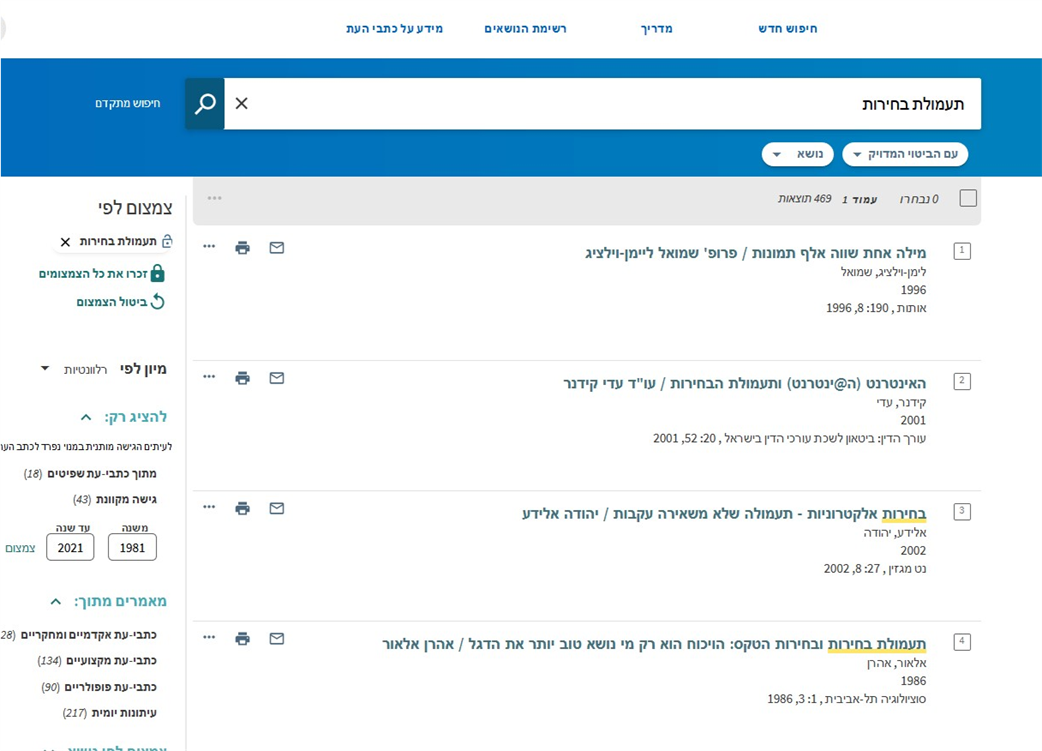
Task: Click the email icon for result 4
Action: [x=277, y=638]
